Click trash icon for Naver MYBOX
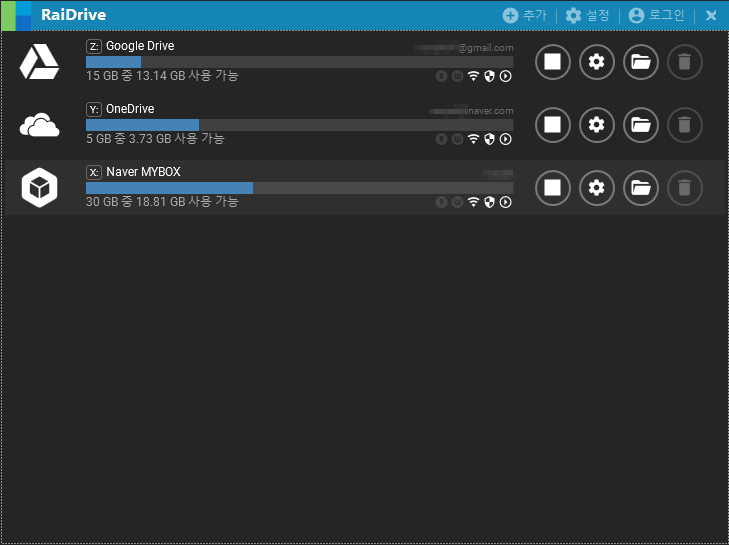 click(684, 188)
